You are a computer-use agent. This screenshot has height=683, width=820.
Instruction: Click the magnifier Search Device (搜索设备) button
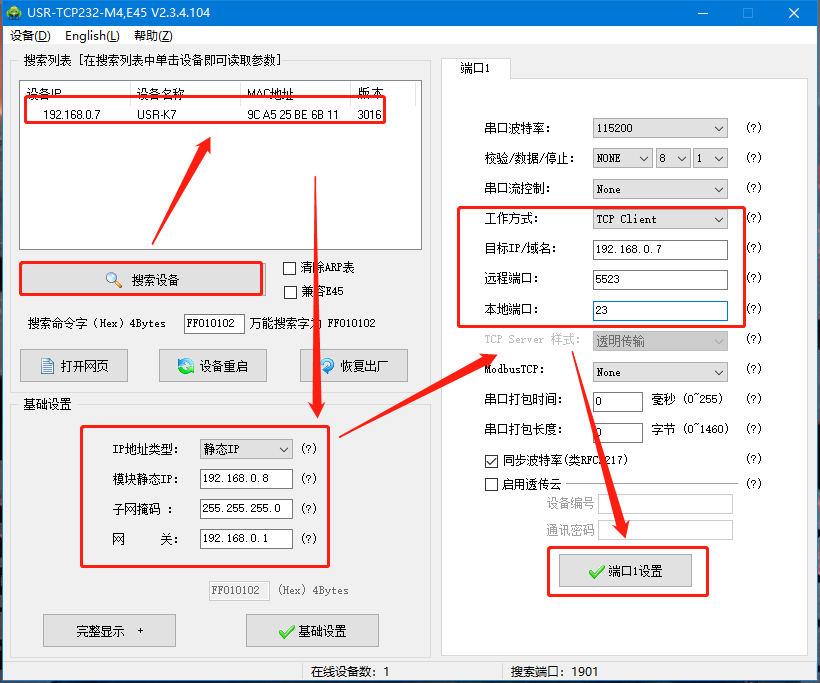(141, 280)
